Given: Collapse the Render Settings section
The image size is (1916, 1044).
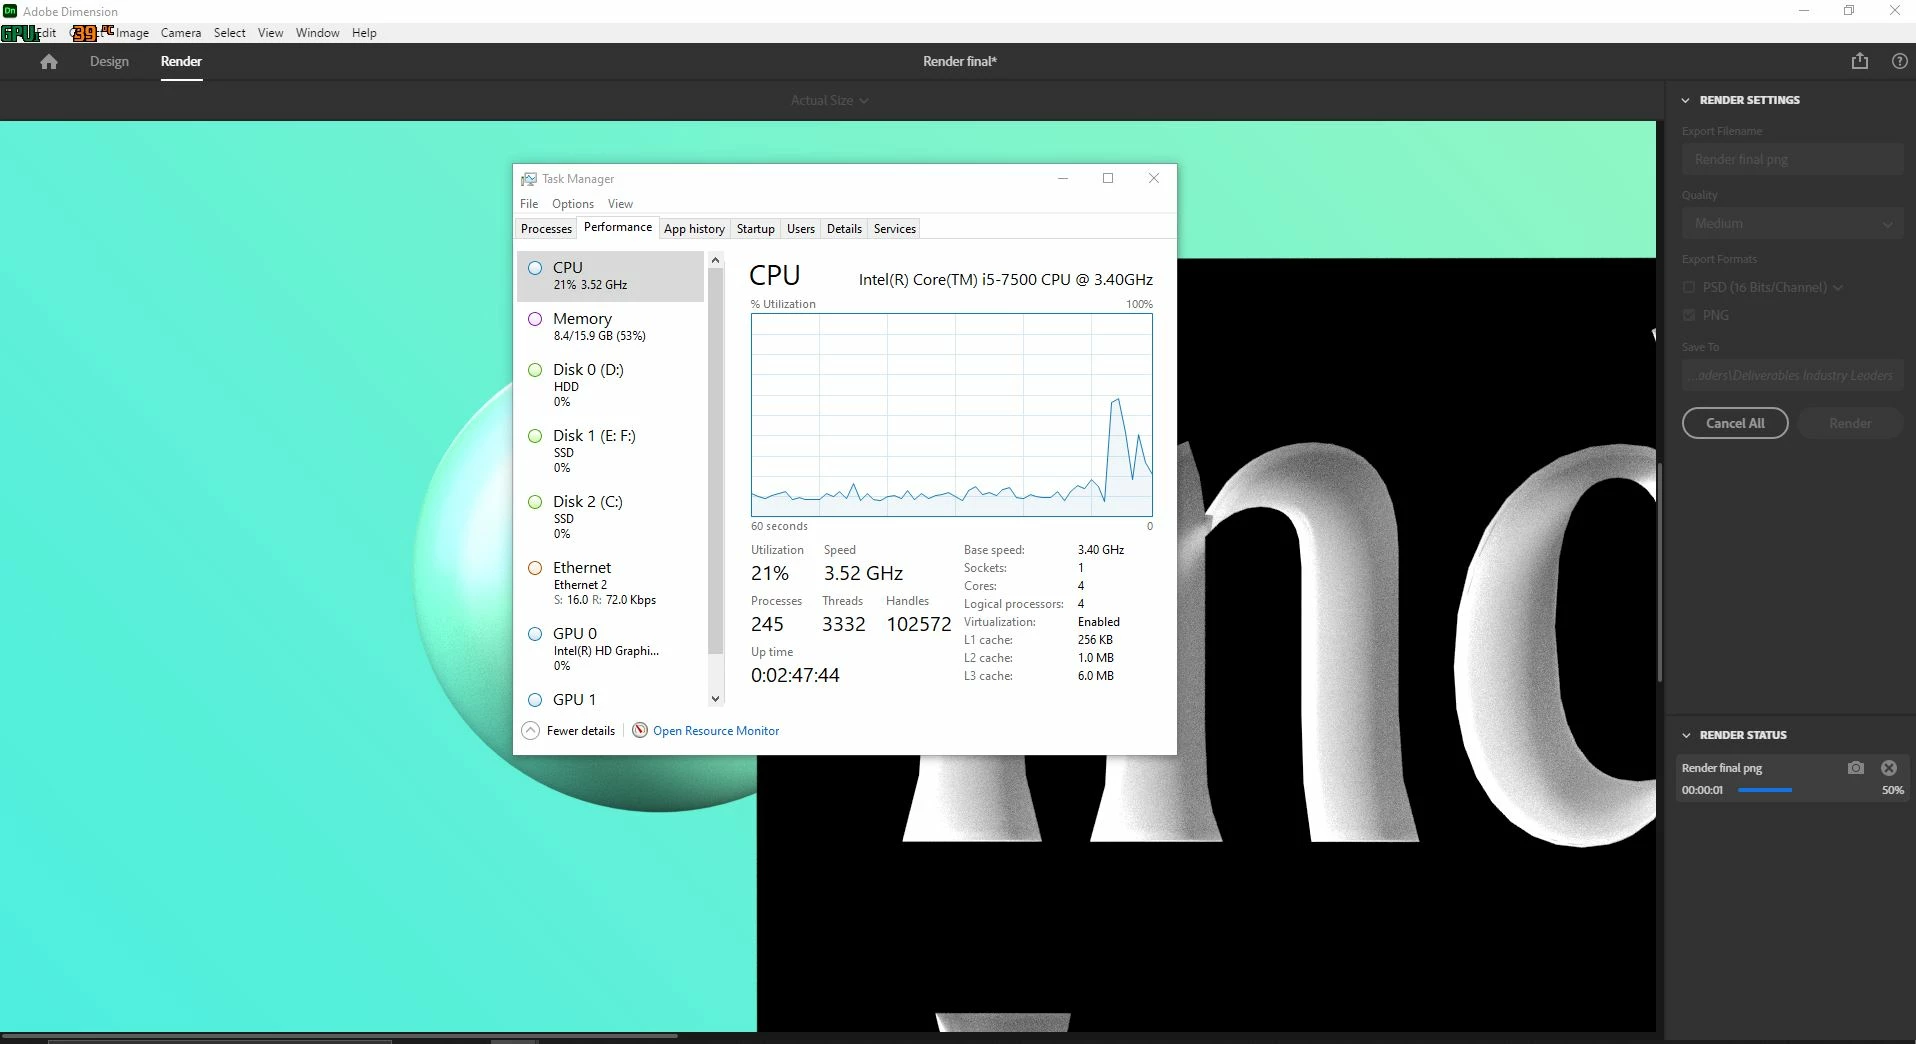Looking at the screenshot, I should pyautogui.click(x=1685, y=100).
